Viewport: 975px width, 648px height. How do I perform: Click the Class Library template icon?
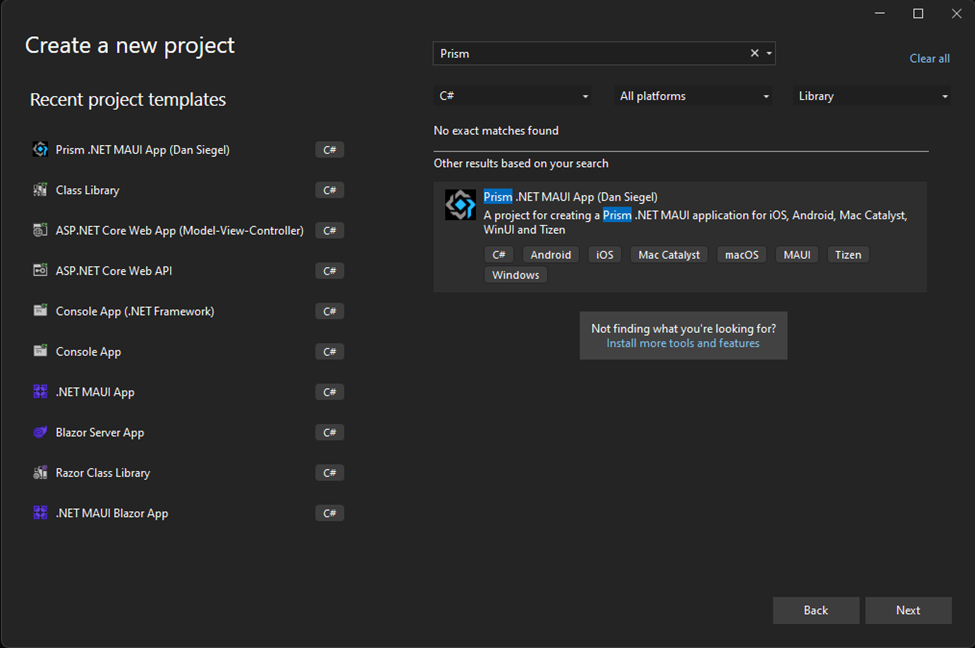tap(40, 190)
